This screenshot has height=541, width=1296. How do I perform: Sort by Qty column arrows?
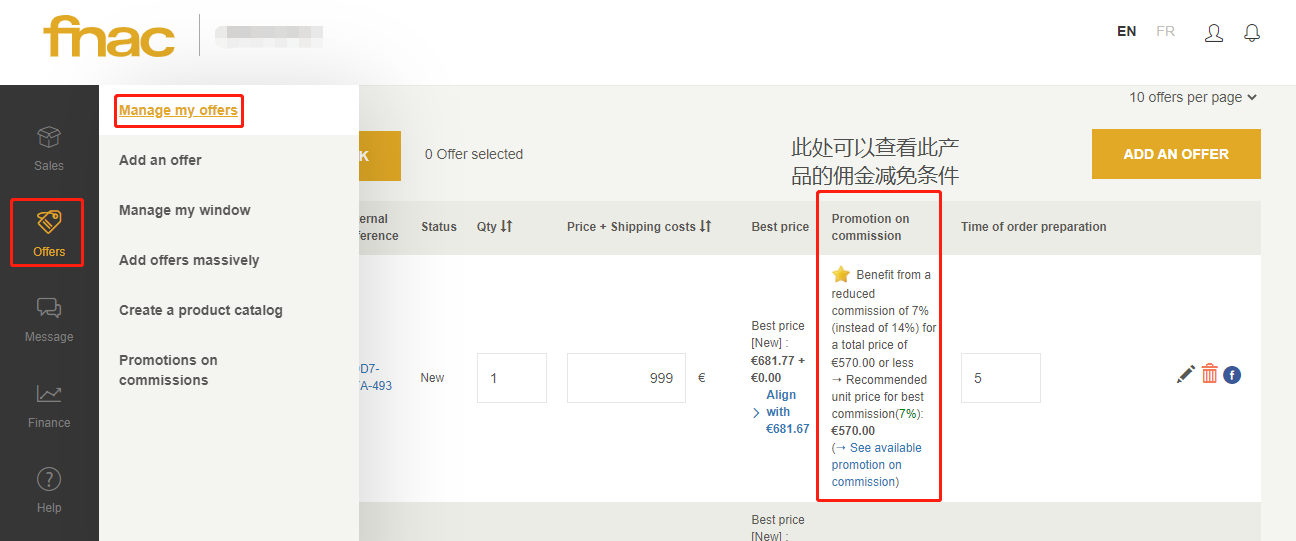click(x=507, y=227)
